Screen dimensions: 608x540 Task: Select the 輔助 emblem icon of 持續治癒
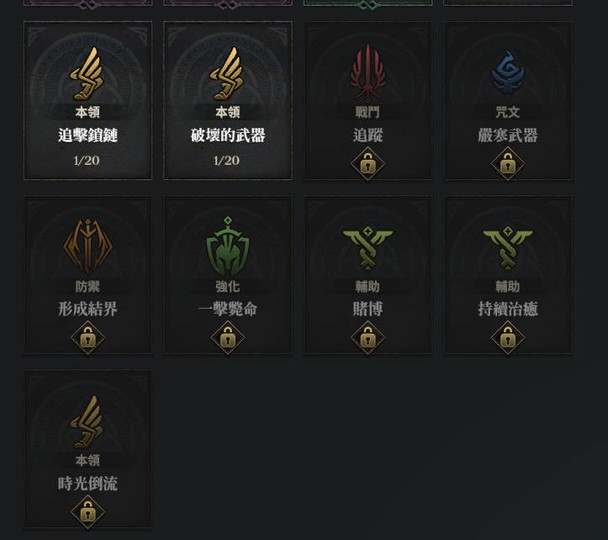pos(508,248)
